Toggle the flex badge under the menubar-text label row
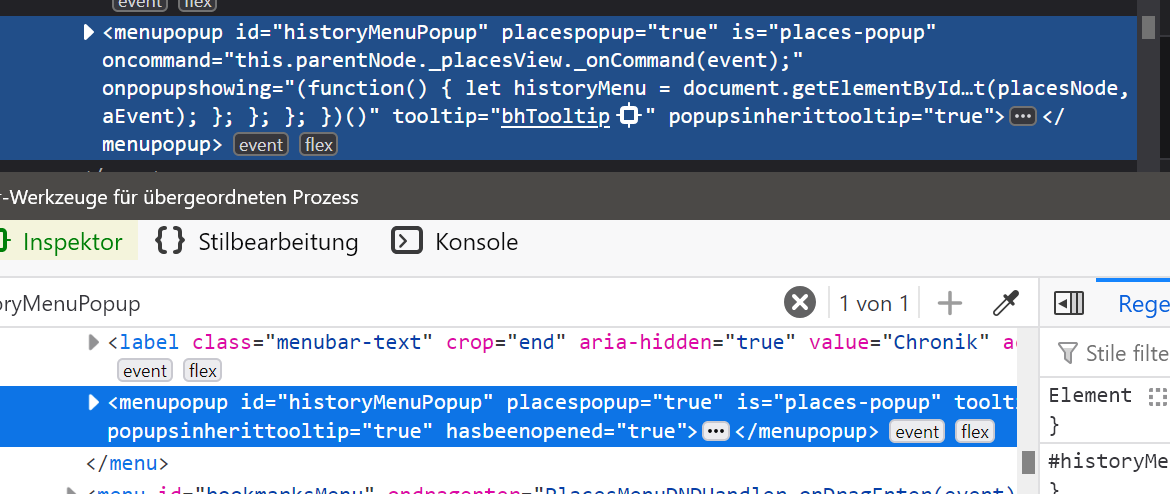This screenshot has width=1170, height=494. (203, 371)
